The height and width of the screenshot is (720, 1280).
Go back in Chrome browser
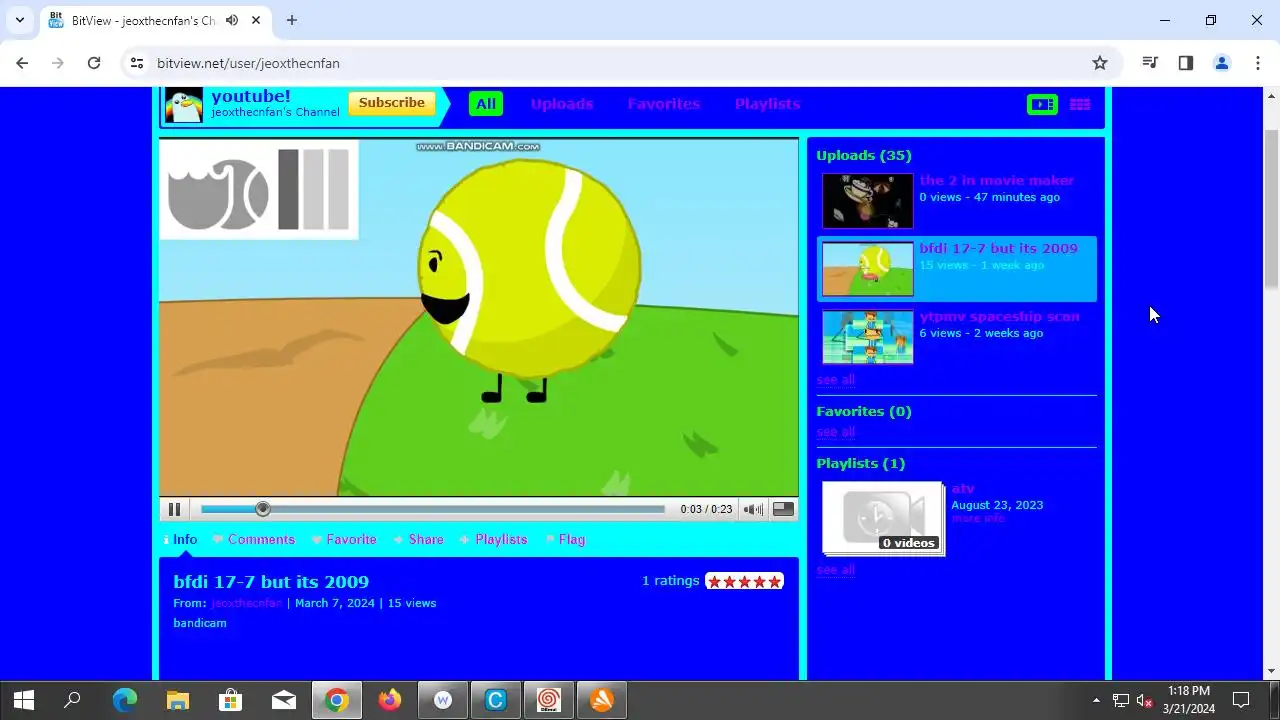22,63
